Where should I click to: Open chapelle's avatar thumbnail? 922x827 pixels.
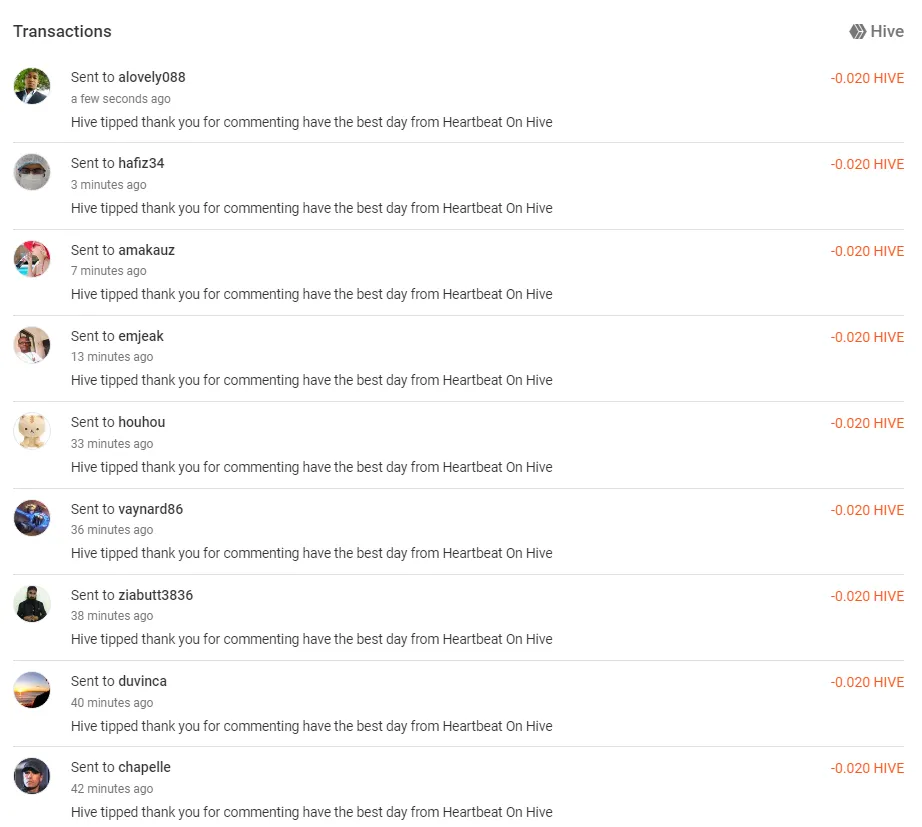point(32,776)
